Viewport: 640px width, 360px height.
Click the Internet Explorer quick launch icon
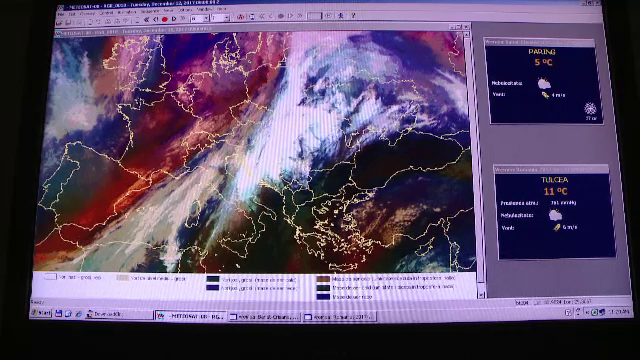(79, 314)
